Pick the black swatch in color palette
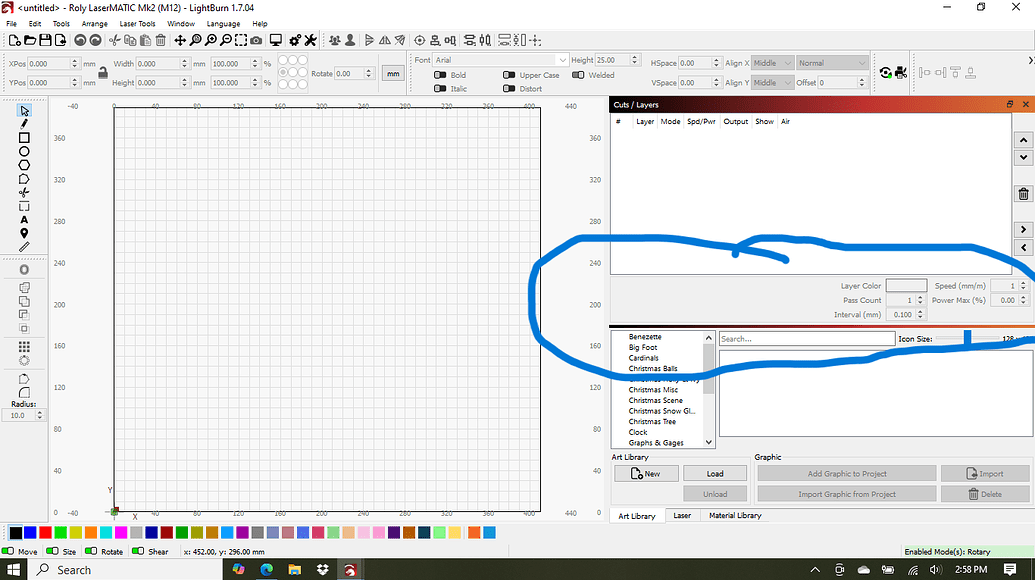The width and height of the screenshot is (1035, 580). pos(15,532)
